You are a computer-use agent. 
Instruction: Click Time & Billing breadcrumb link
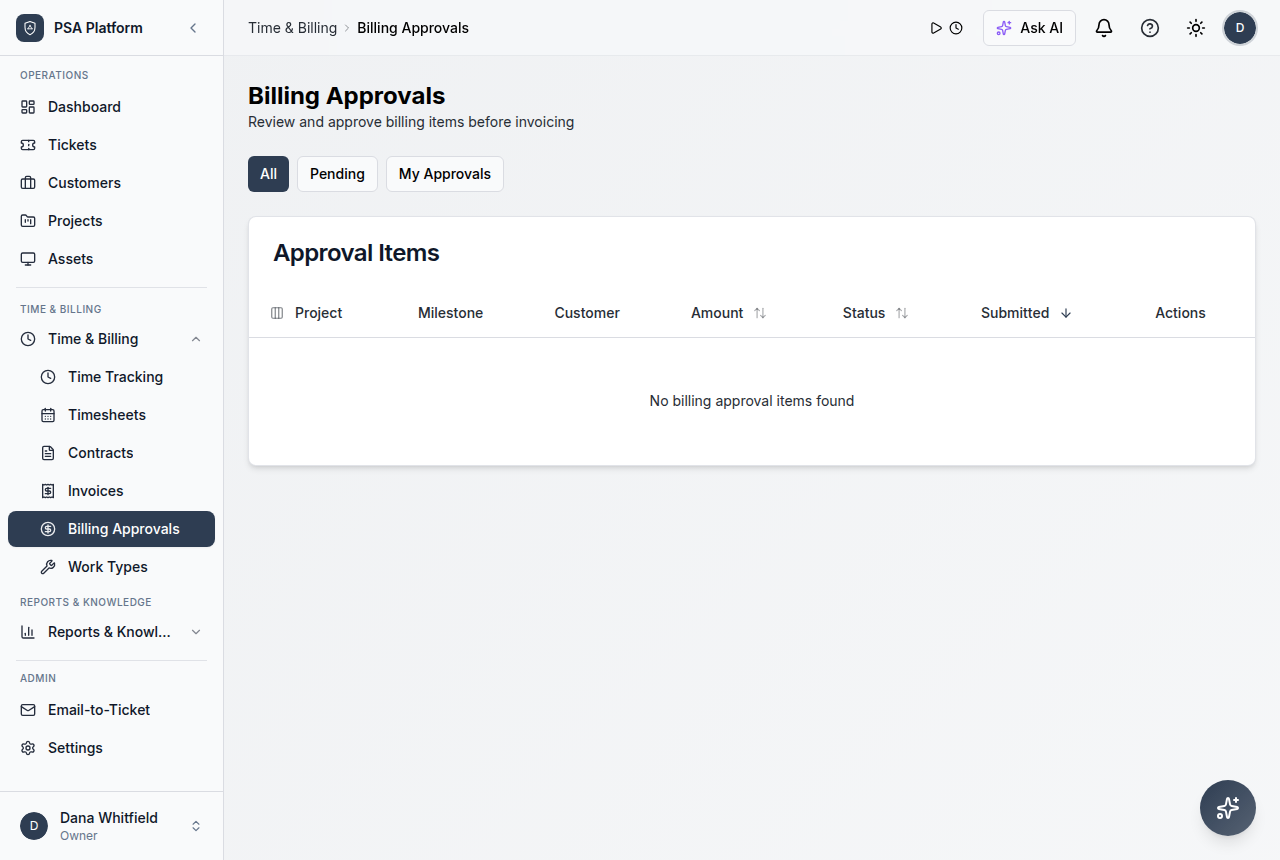(x=292, y=28)
